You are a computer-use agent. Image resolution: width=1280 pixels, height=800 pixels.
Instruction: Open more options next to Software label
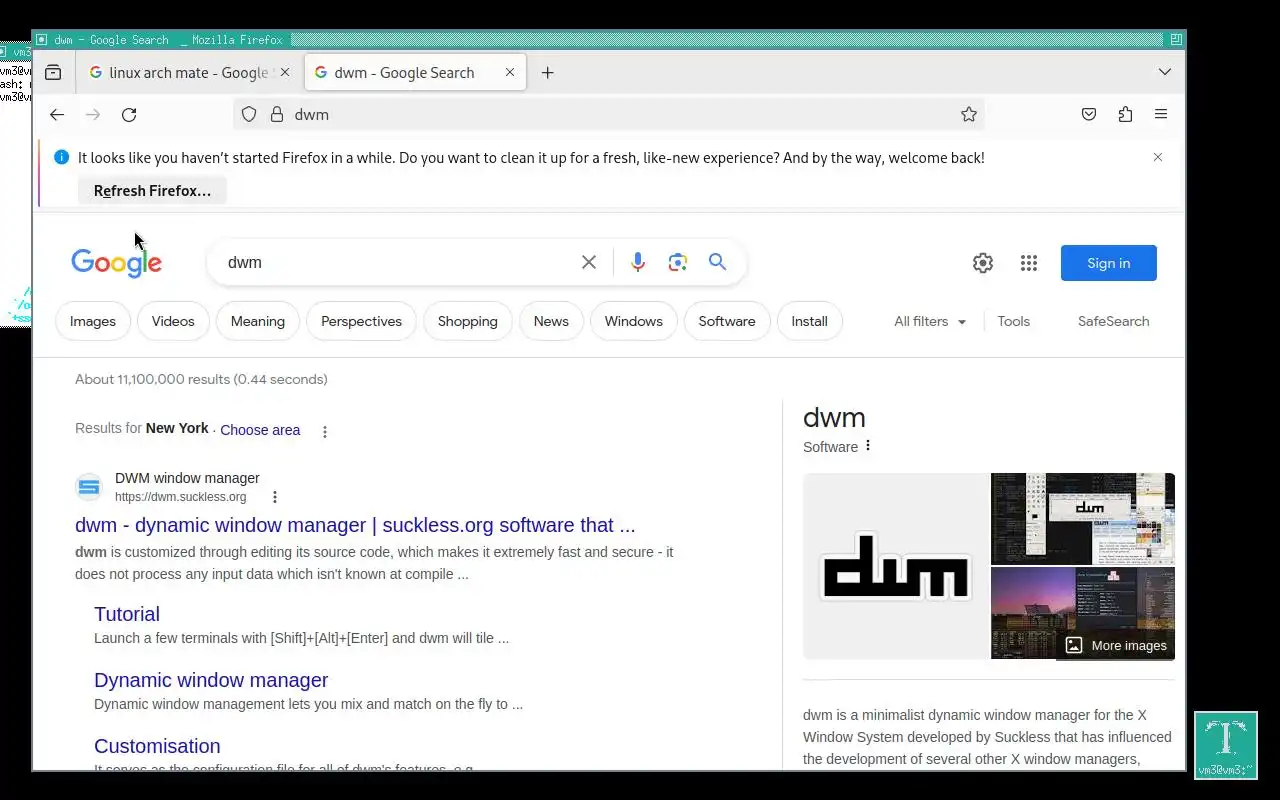point(868,446)
